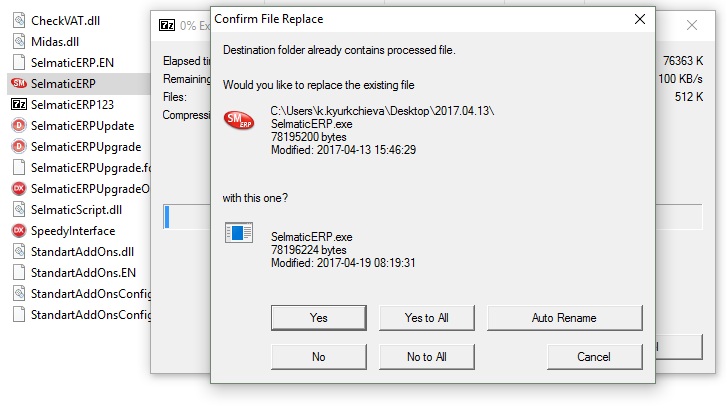This screenshot has width=726, height=406.
Task: Select the SelmaticERPUpdate installer icon
Action: pos(19,125)
